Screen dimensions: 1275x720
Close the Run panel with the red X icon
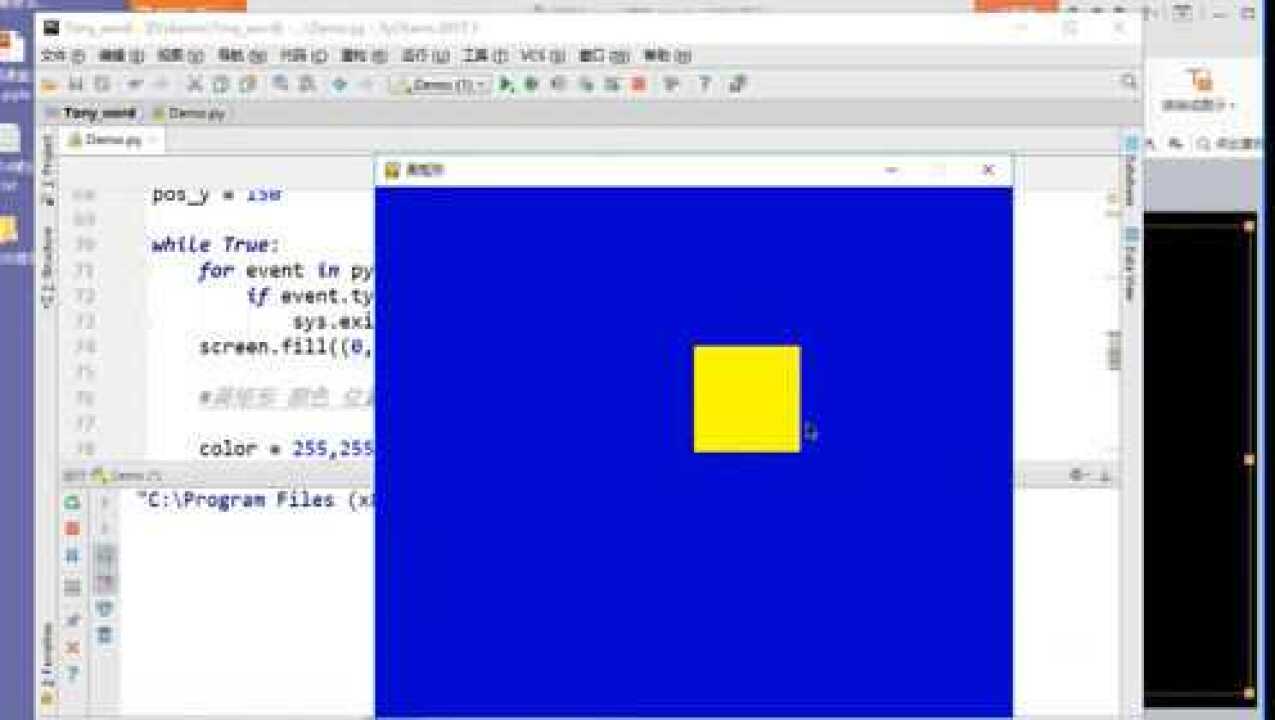point(72,648)
